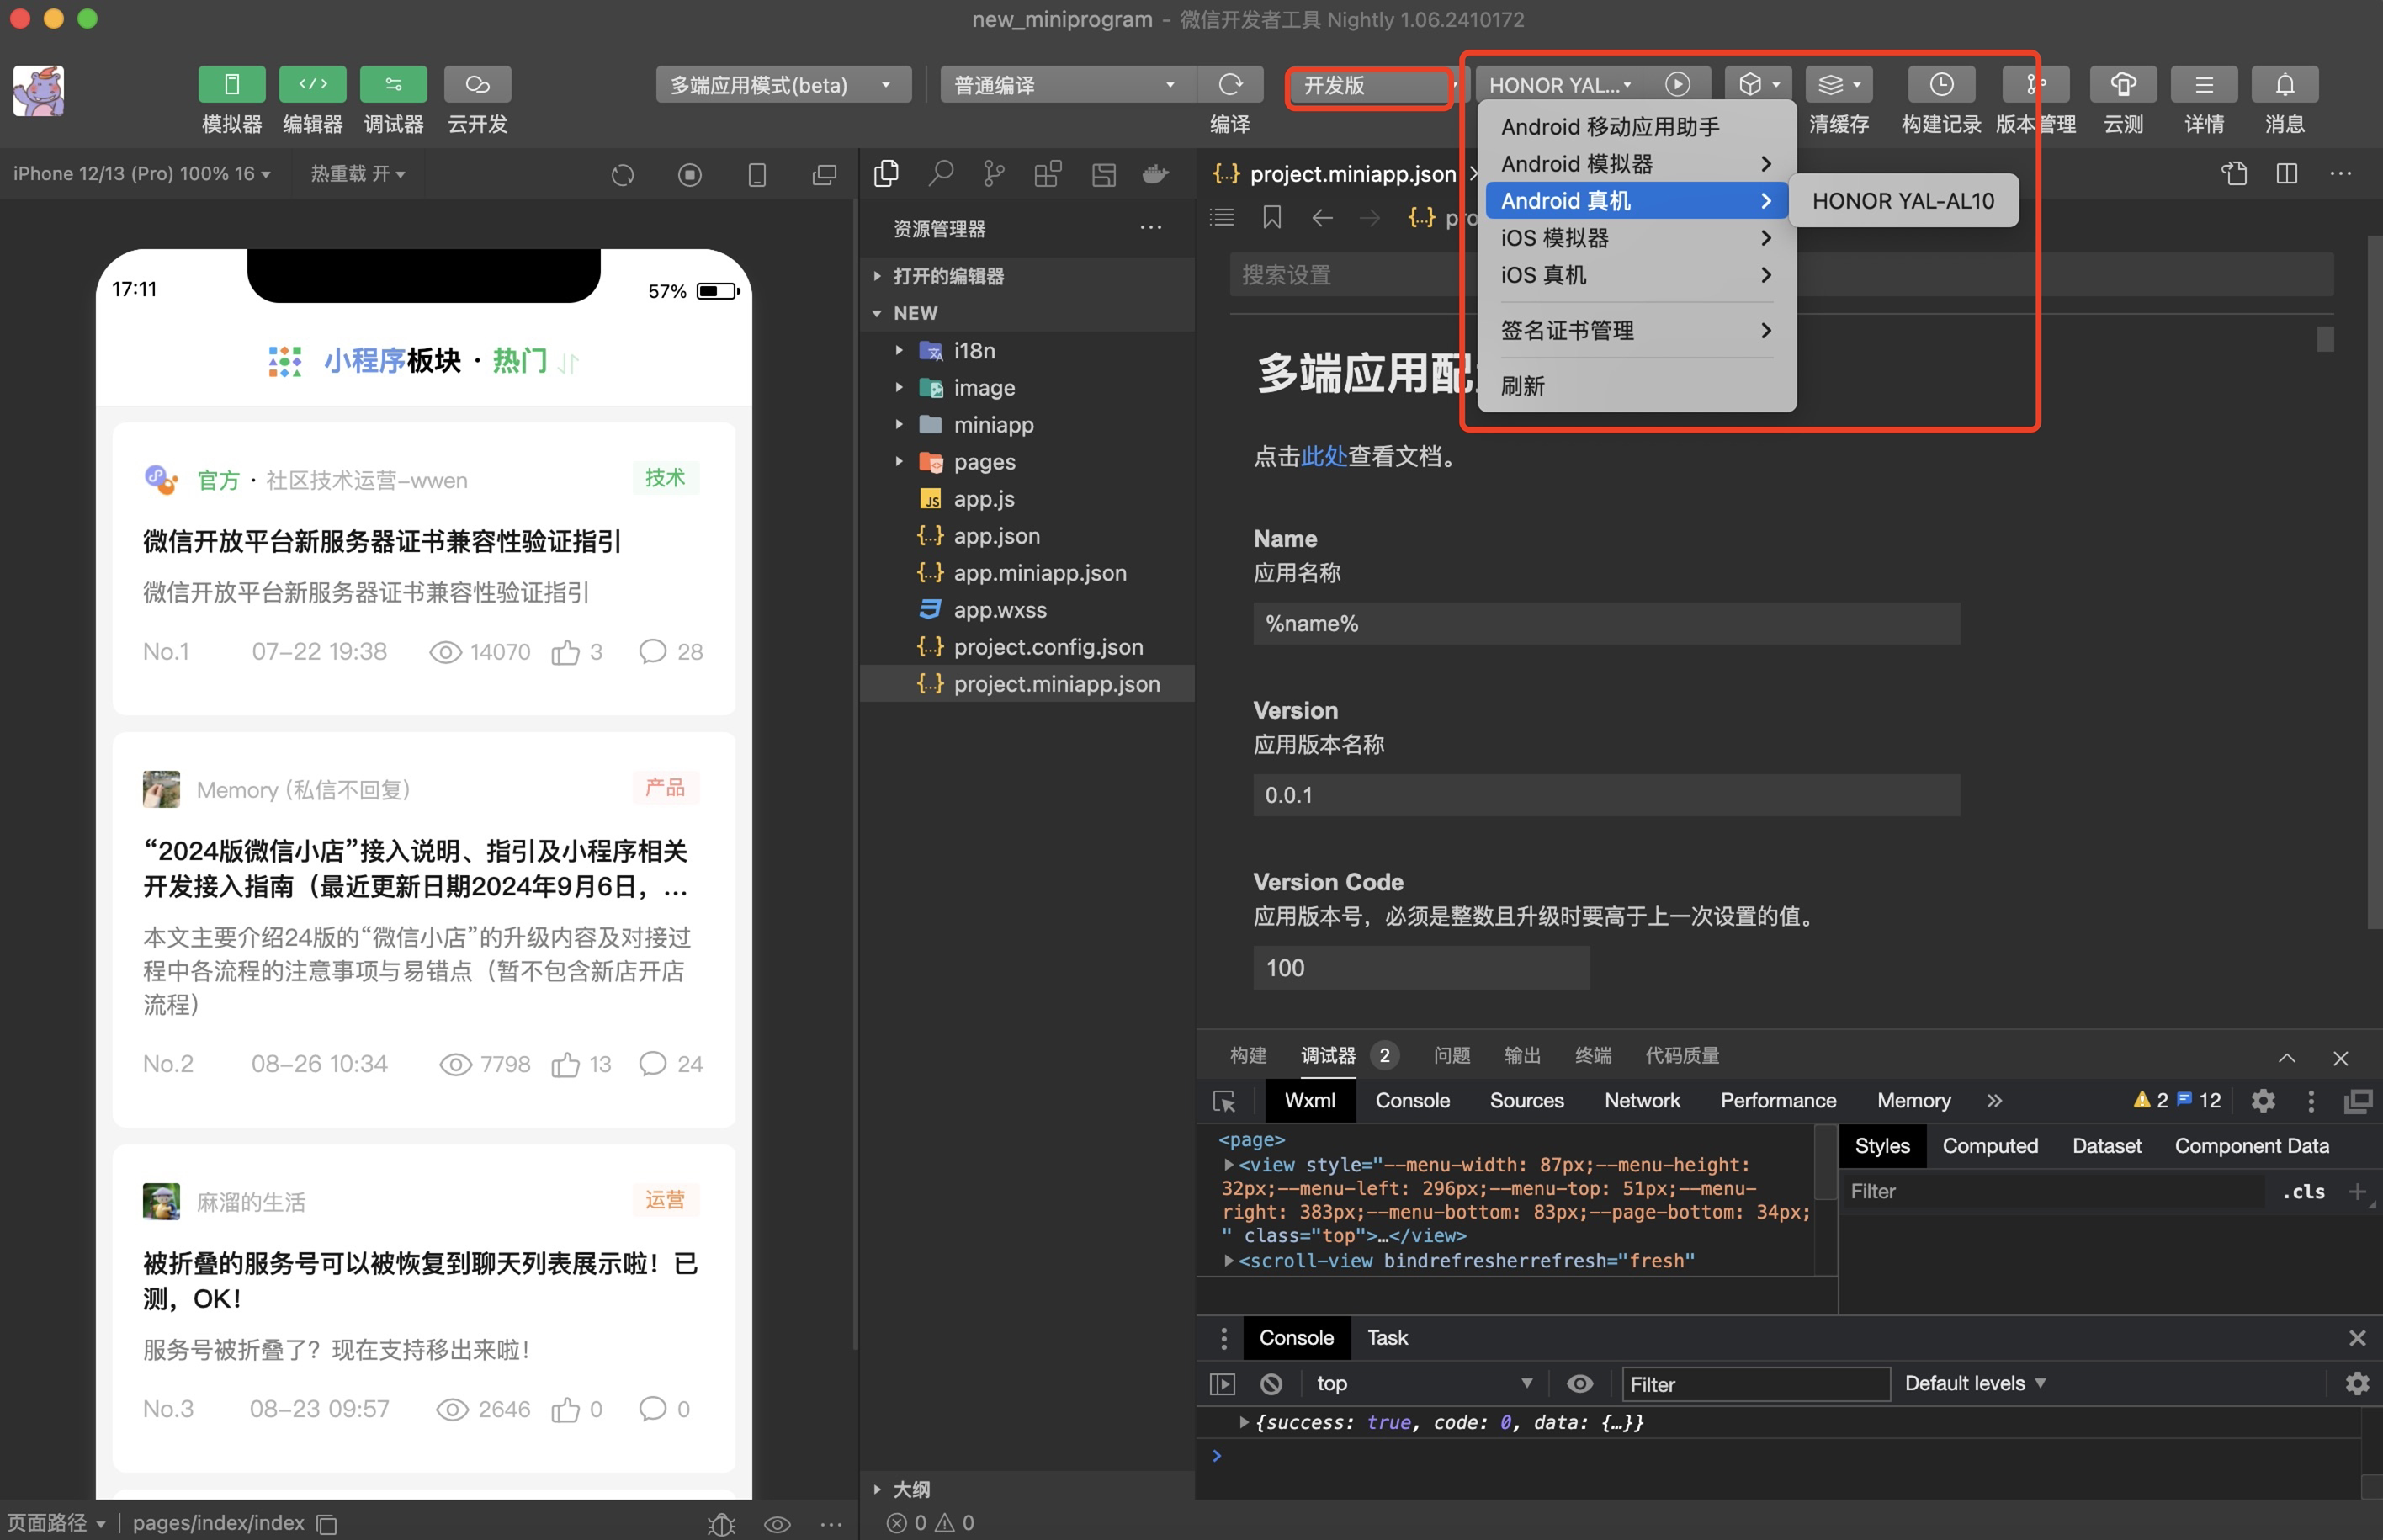2383x1540 pixels.
Task: Open version management (版本管理)
Action: click(2035, 85)
